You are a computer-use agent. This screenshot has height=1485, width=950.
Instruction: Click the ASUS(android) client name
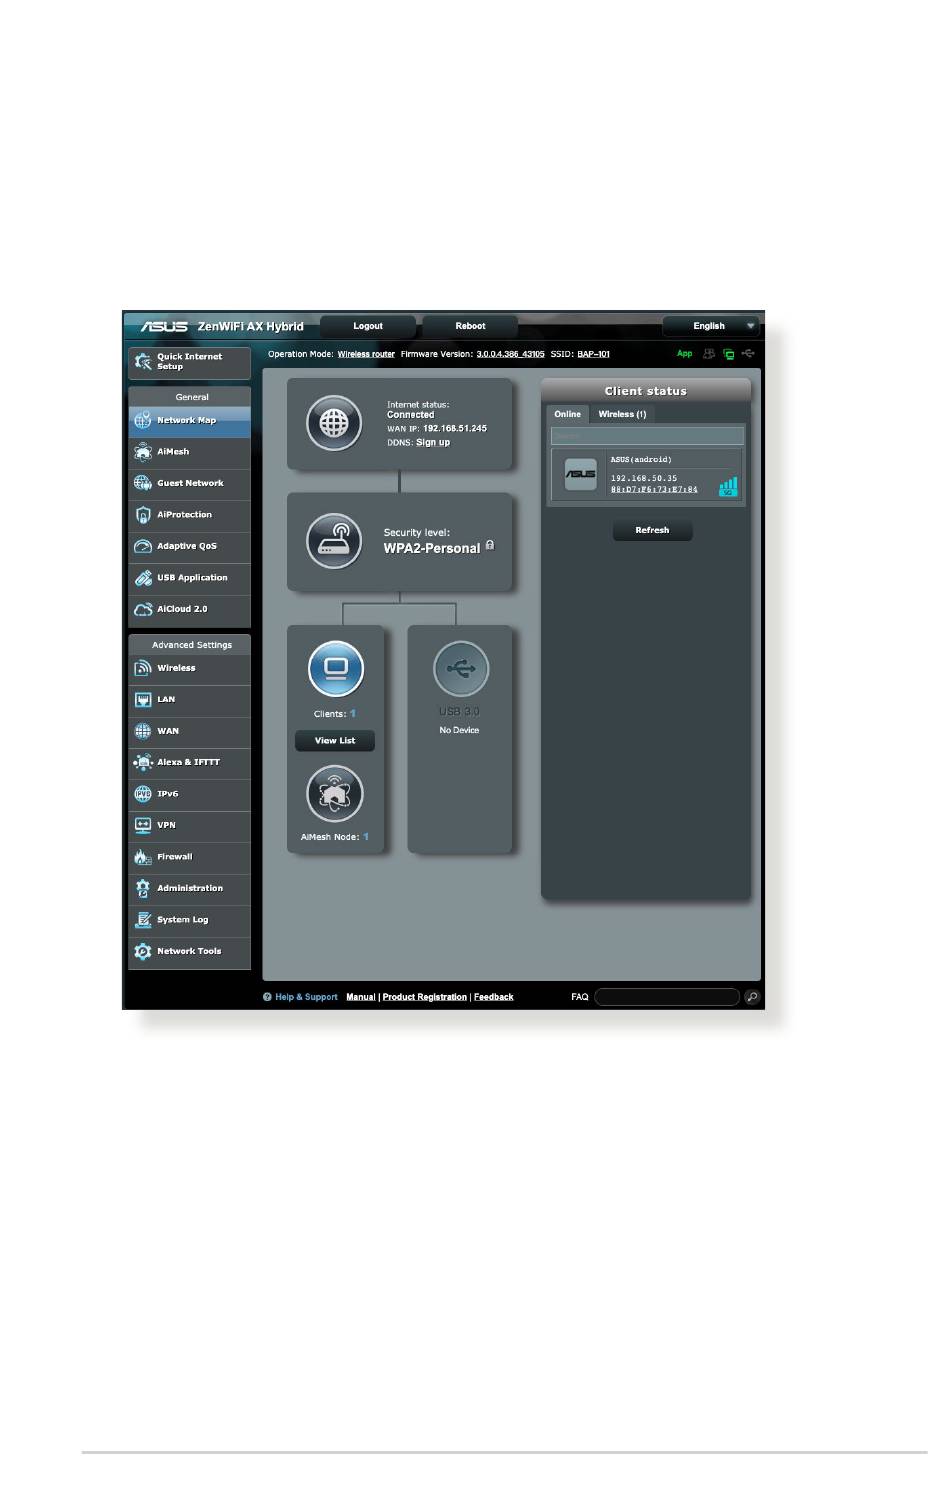click(640, 460)
